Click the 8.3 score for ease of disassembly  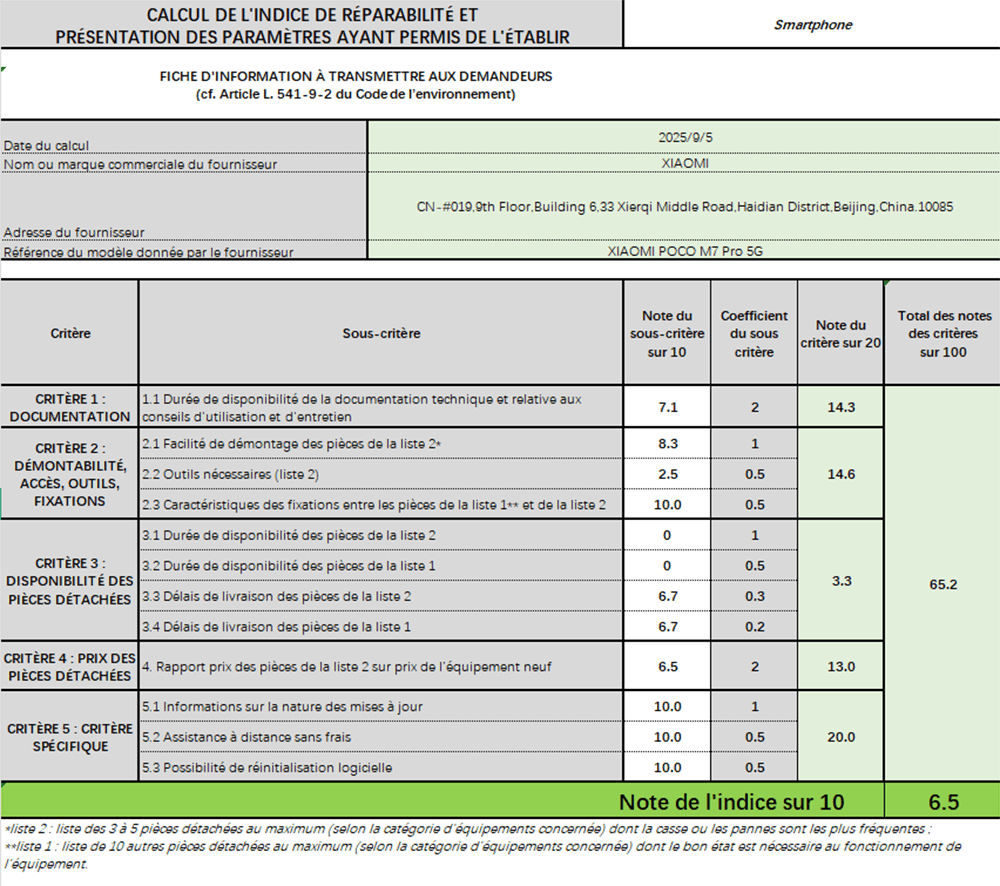click(x=667, y=443)
